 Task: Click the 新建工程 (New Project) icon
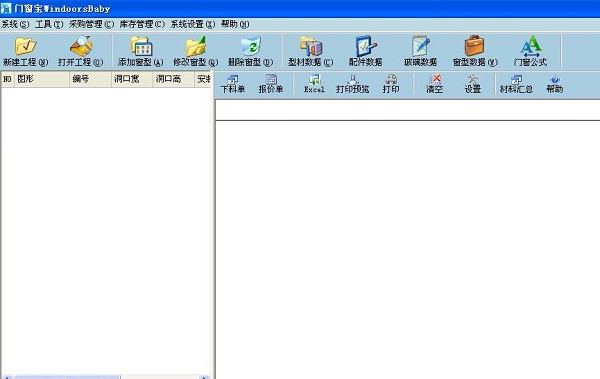click(25, 51)
